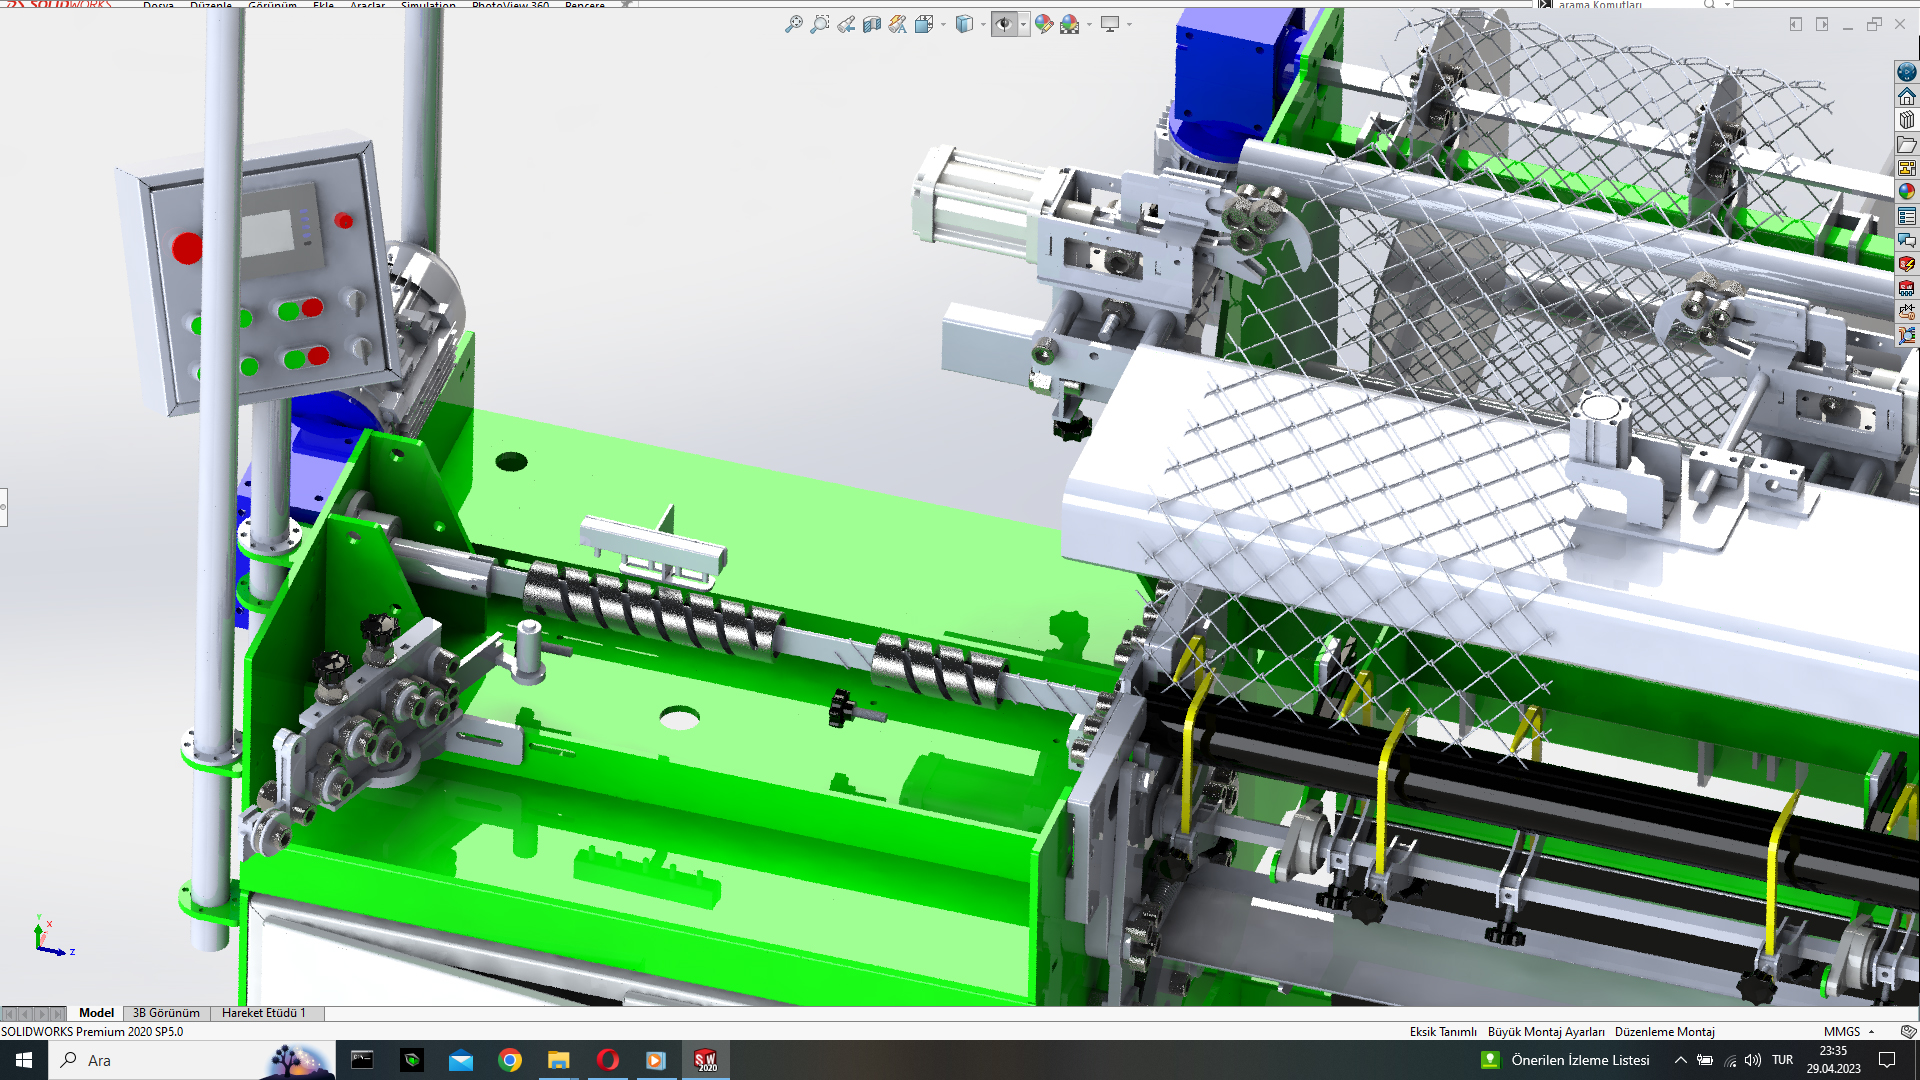Open the Edit Appearance tool
This screenshot has height=1080, width=1920.
[x=1043, y=24]
